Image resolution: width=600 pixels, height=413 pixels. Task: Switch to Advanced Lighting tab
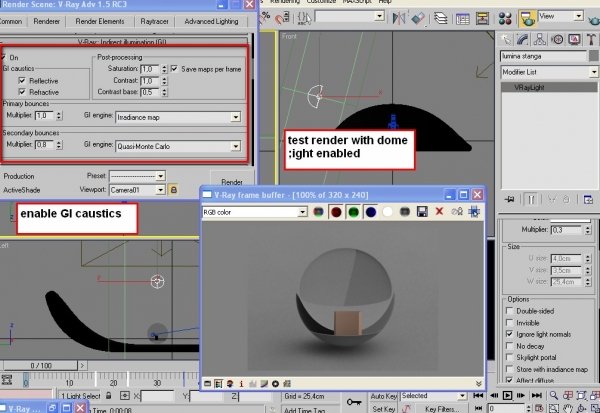point(211,21)
